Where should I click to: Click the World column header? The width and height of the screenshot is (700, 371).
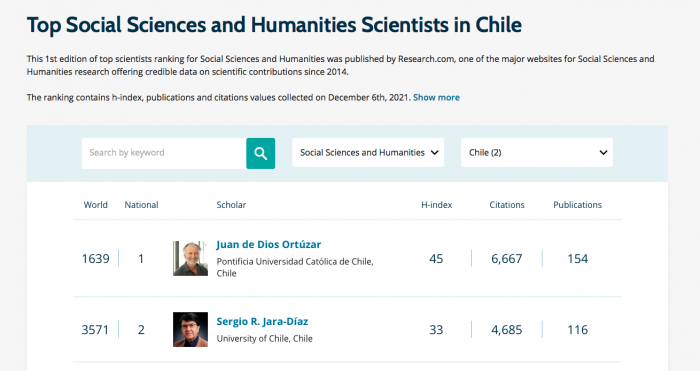point(96,205)
